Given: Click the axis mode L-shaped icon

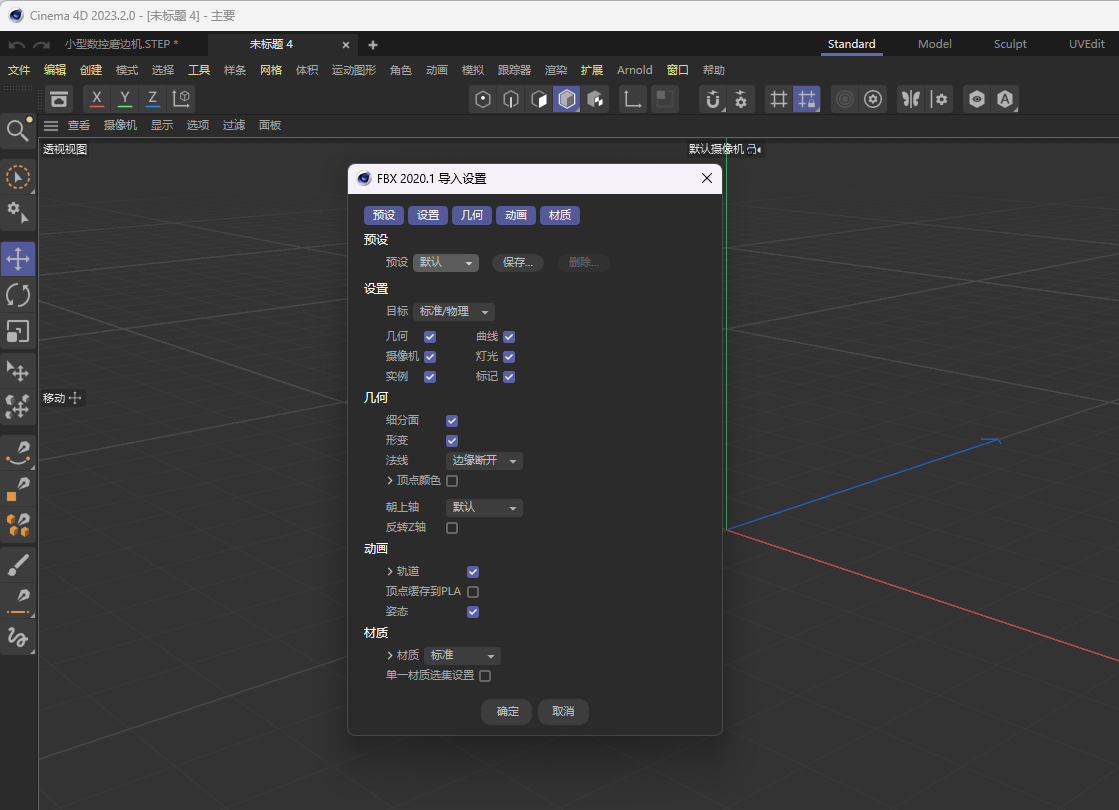Looking at the screenshot, I should (632, 99).
